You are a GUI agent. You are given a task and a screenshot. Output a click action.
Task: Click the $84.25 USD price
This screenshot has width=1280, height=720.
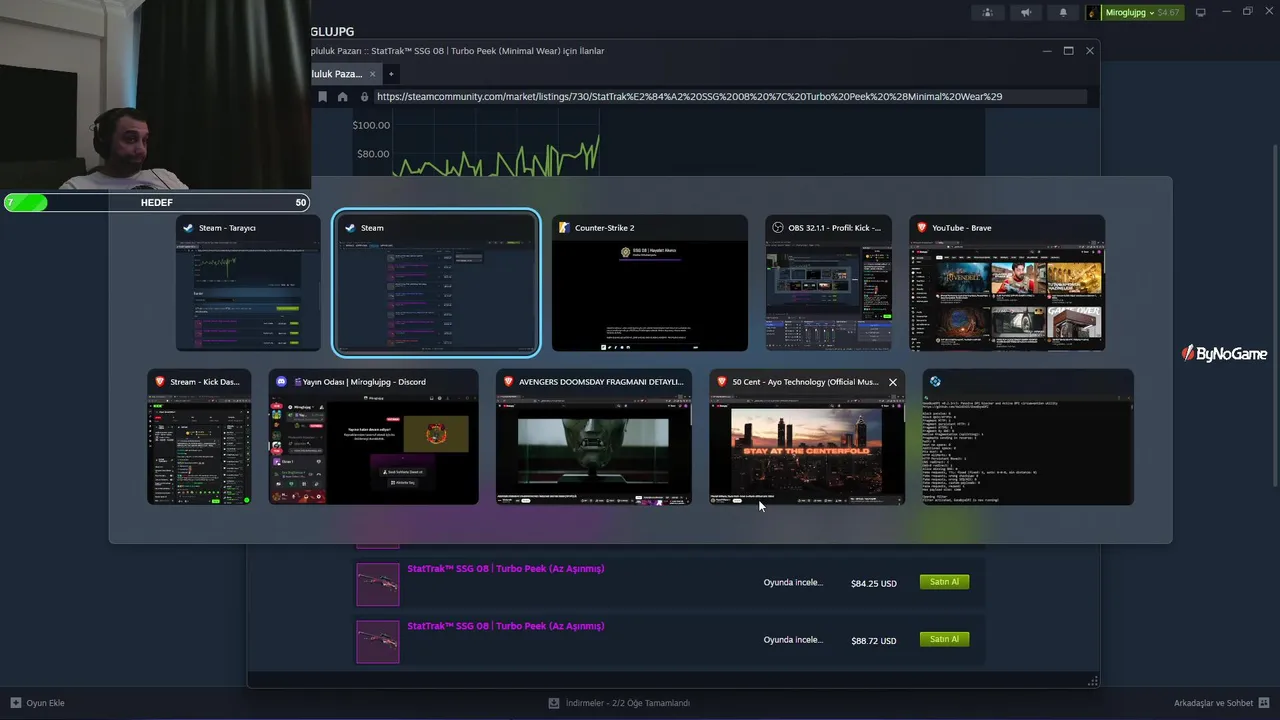tap(873, 583)
